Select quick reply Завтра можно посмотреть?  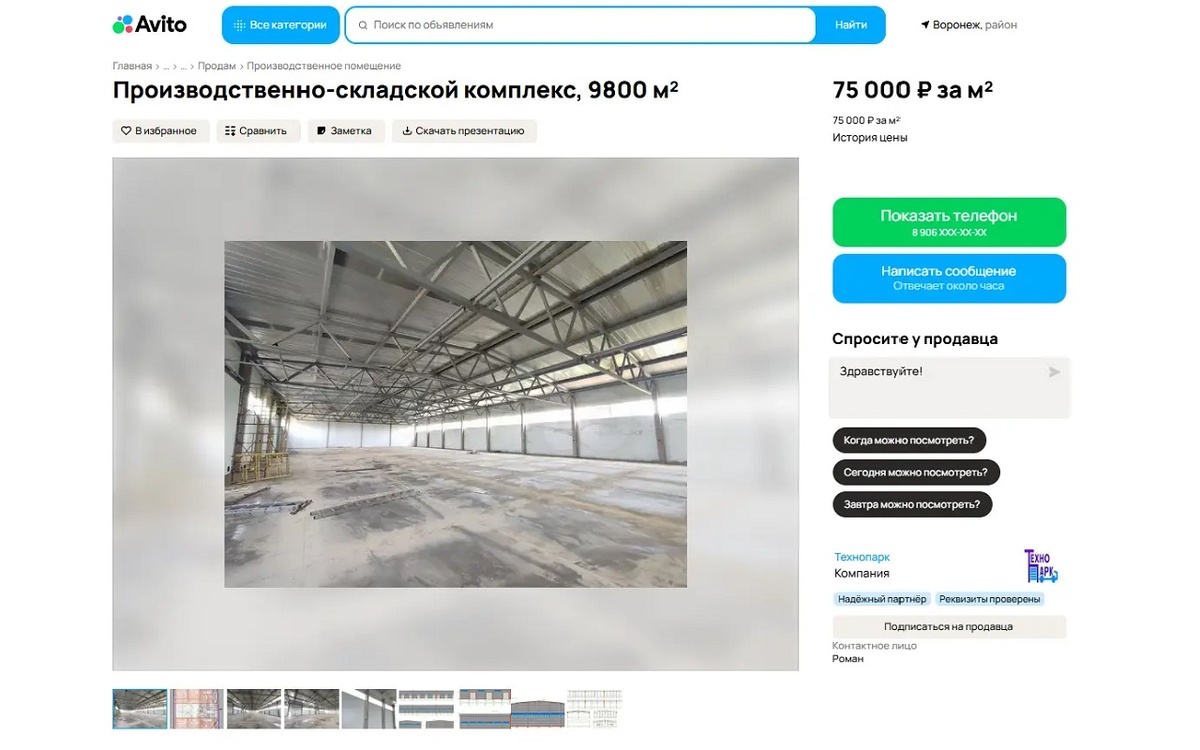tap(912, 504)
